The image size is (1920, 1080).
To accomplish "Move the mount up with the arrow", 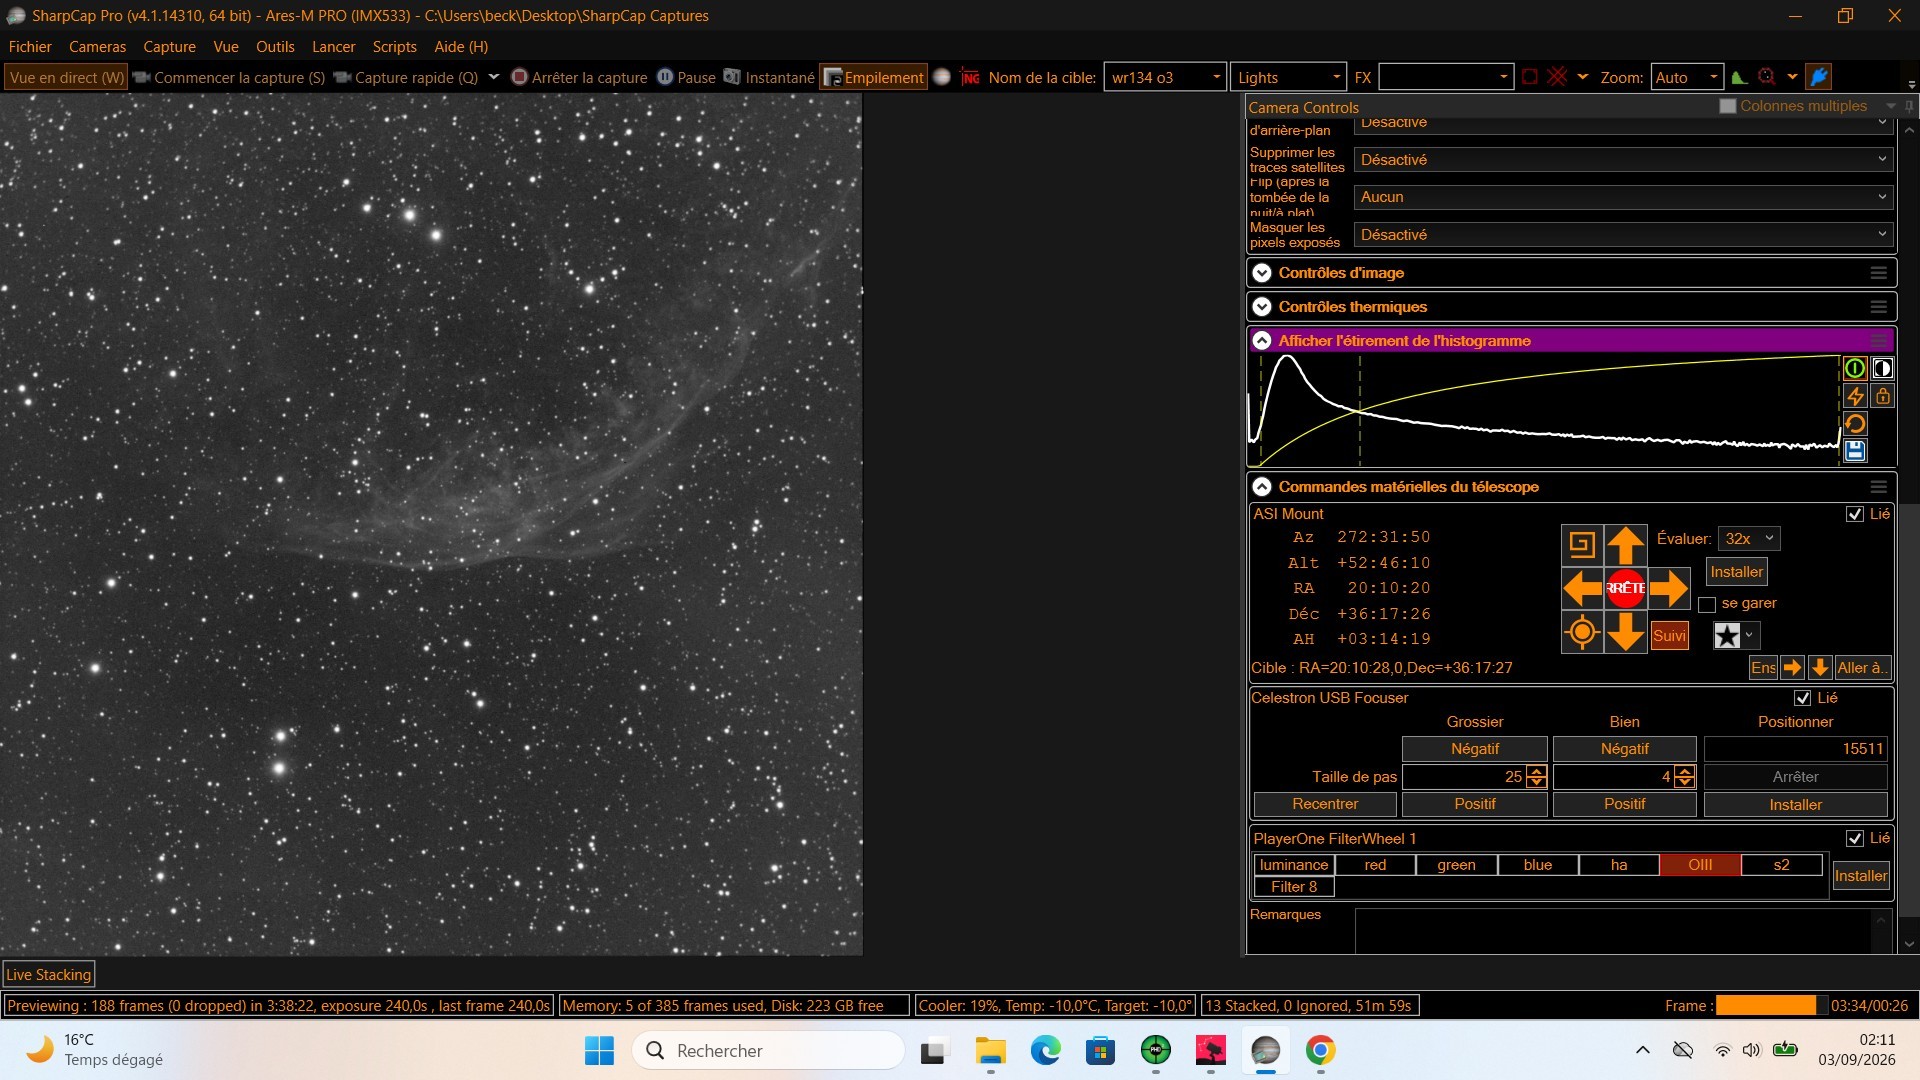I will 1625,545.
